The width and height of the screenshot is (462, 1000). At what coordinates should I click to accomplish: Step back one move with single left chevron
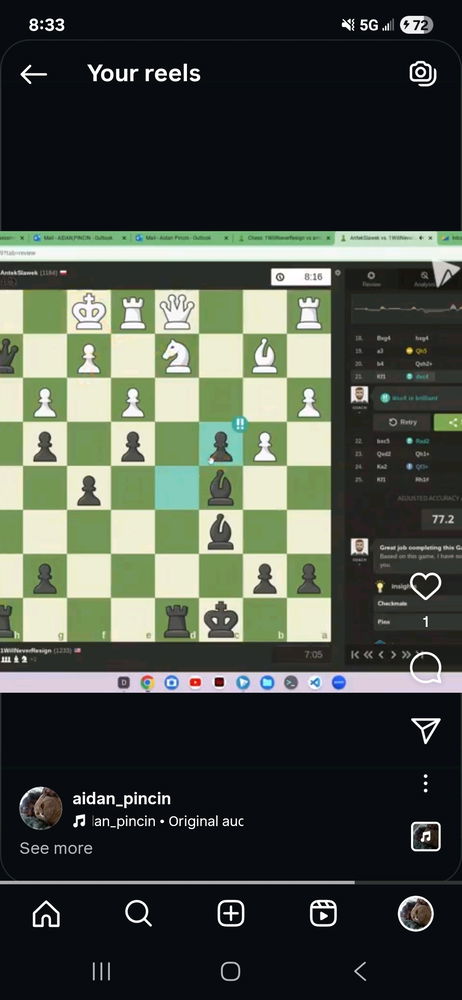coord(381,654)
